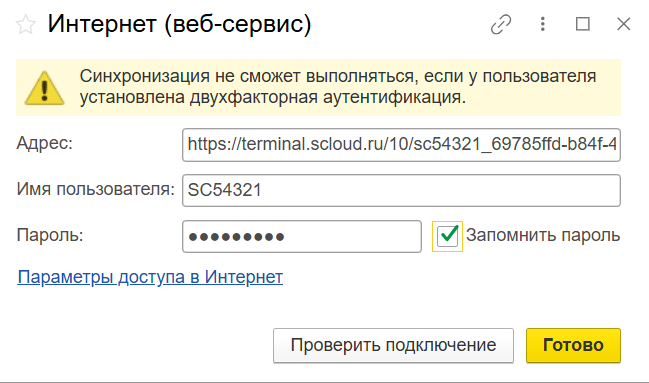Screen dimensions: 649x383
Task: Click the Запомнить пароль label text
Action: coord(543,235)
